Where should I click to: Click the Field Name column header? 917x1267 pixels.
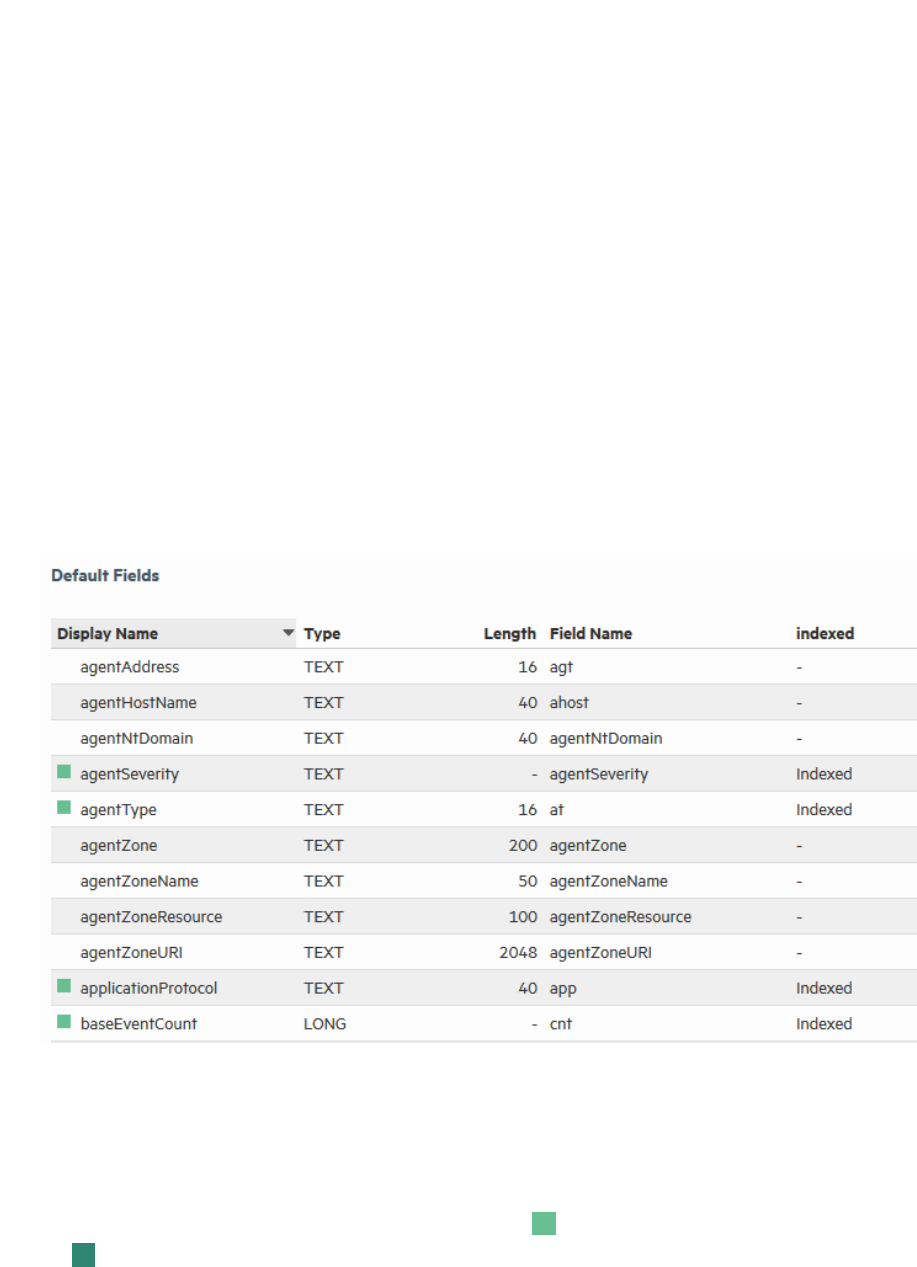point(590,634)
